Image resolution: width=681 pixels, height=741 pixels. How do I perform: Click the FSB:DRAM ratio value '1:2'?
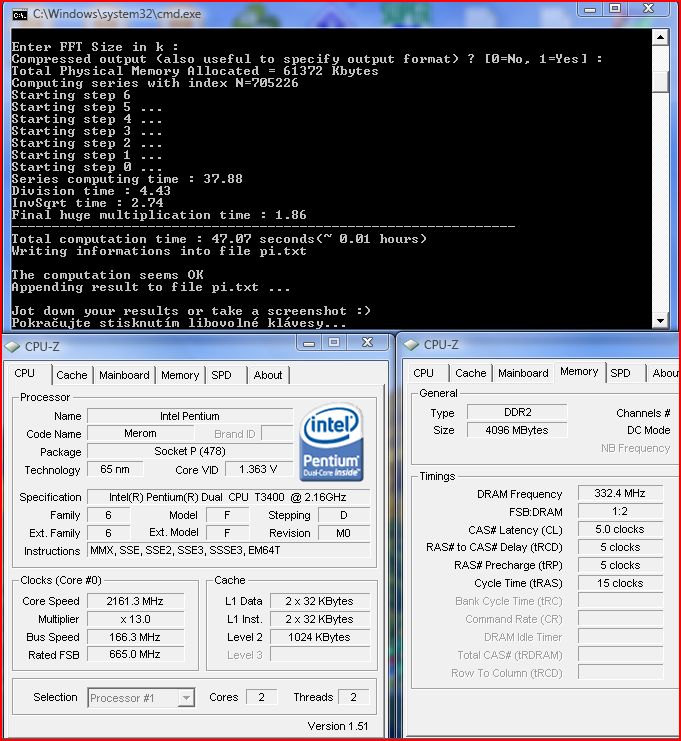[620, 511]
